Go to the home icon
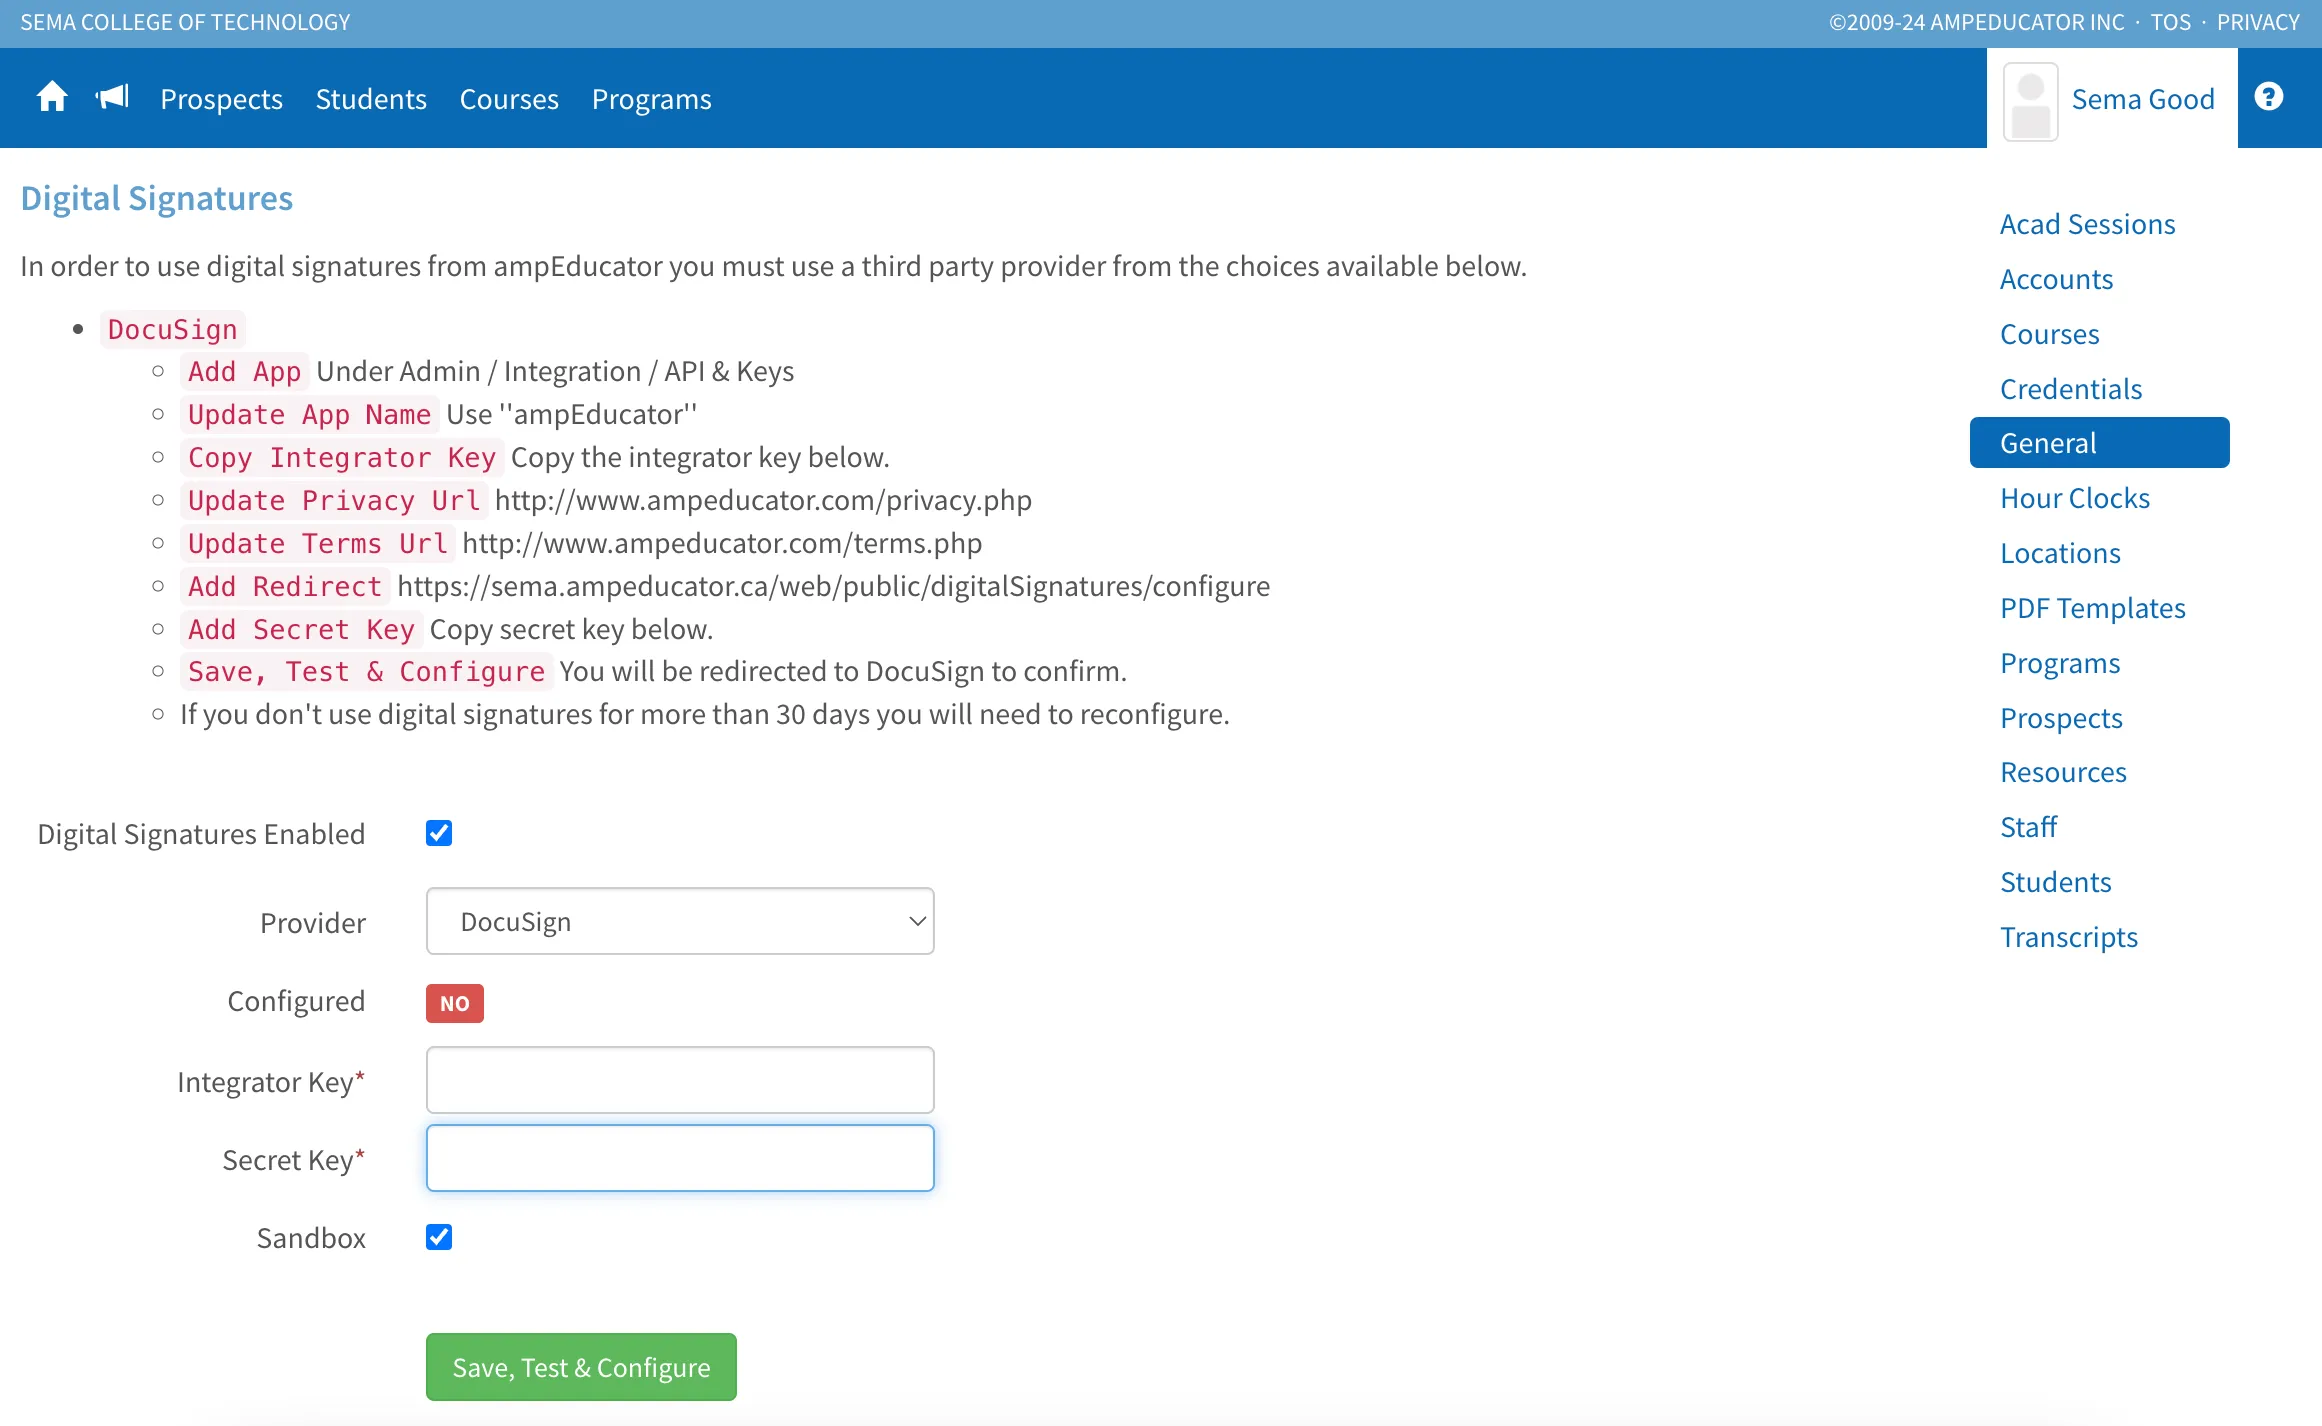The image size is (2322, 1426). click(52, 98)
